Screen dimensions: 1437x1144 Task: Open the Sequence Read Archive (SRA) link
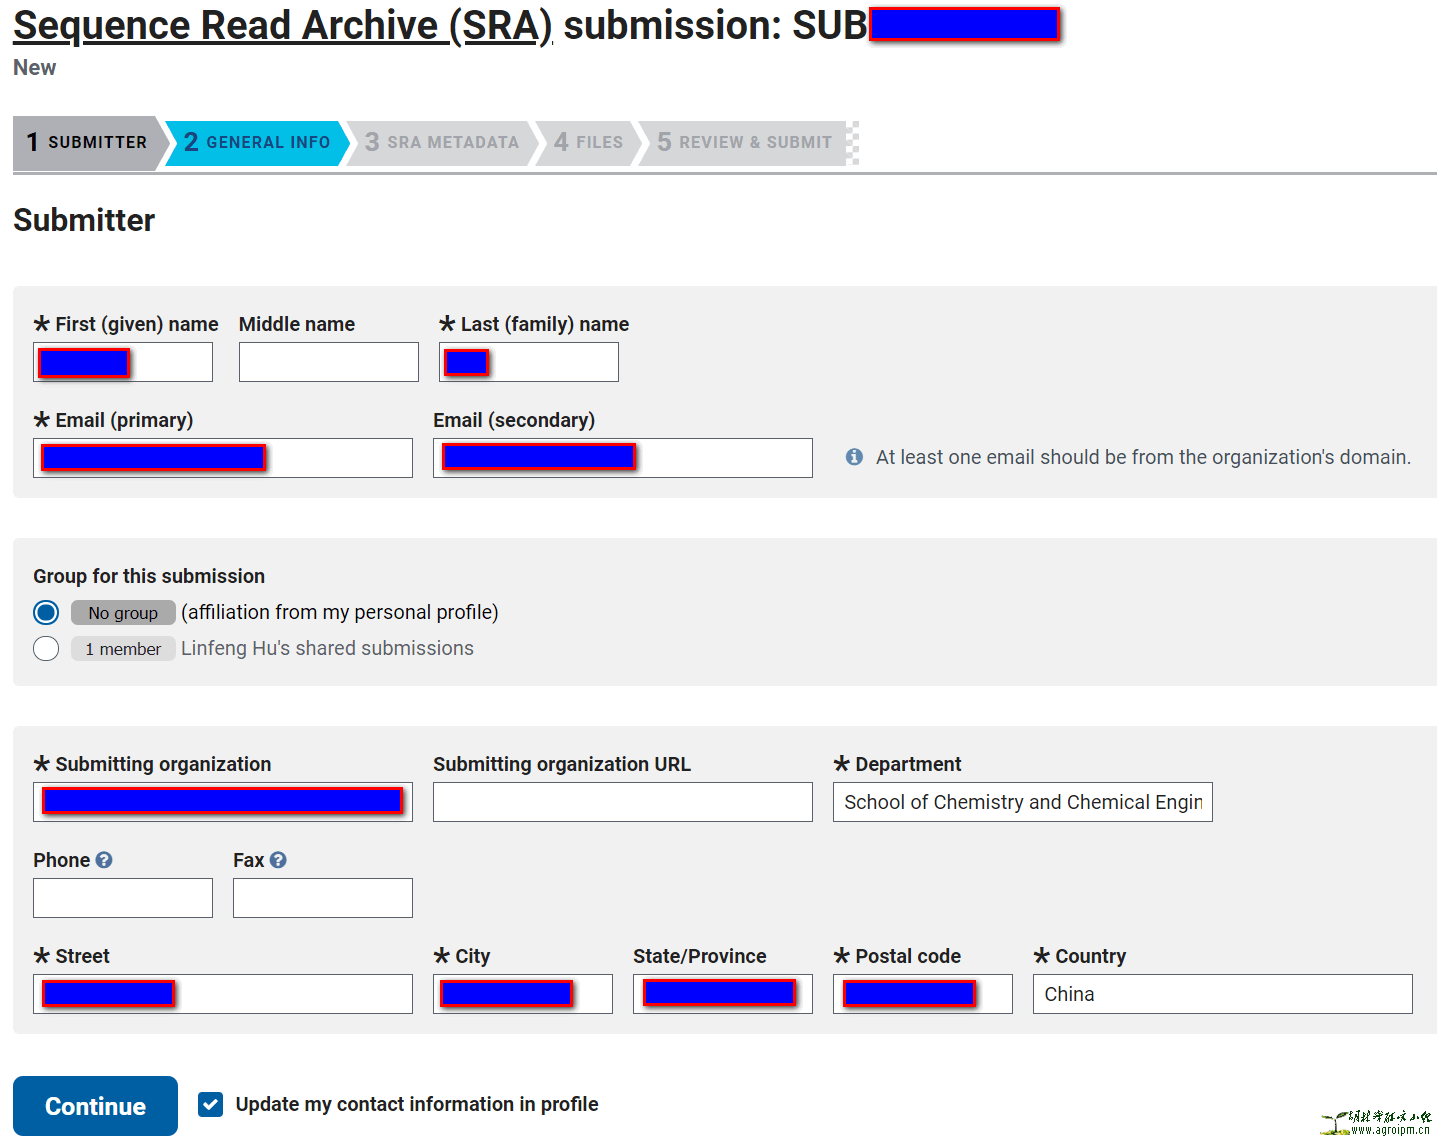[282, 26]
